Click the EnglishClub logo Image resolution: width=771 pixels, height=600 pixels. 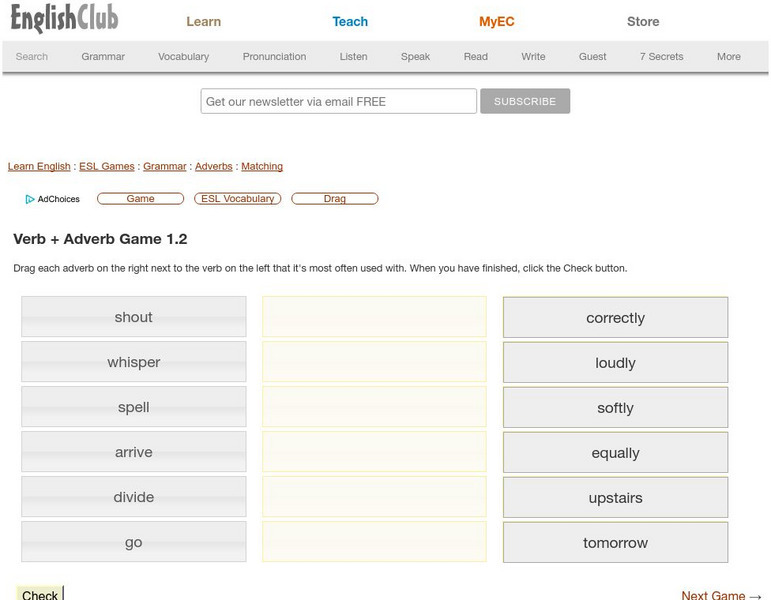(64, 19)
